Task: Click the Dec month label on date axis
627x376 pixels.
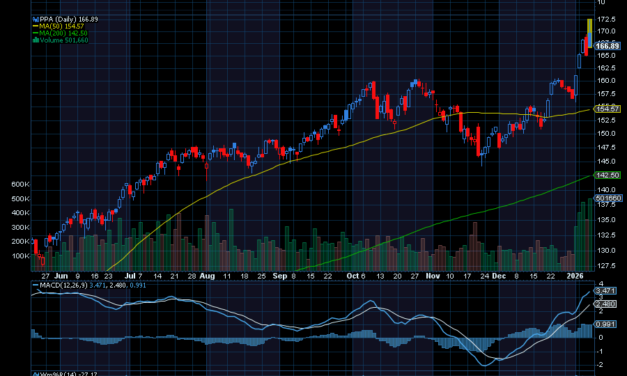Action: (x=499, y=276)
